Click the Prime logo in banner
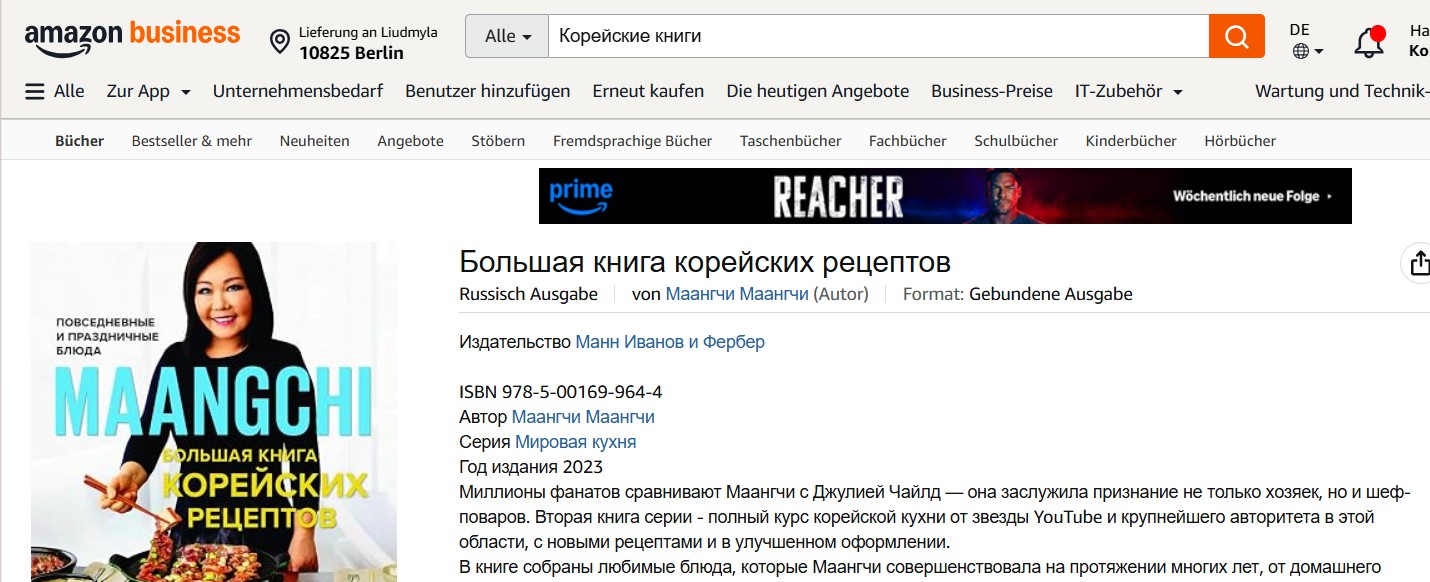 coord(580,196)
